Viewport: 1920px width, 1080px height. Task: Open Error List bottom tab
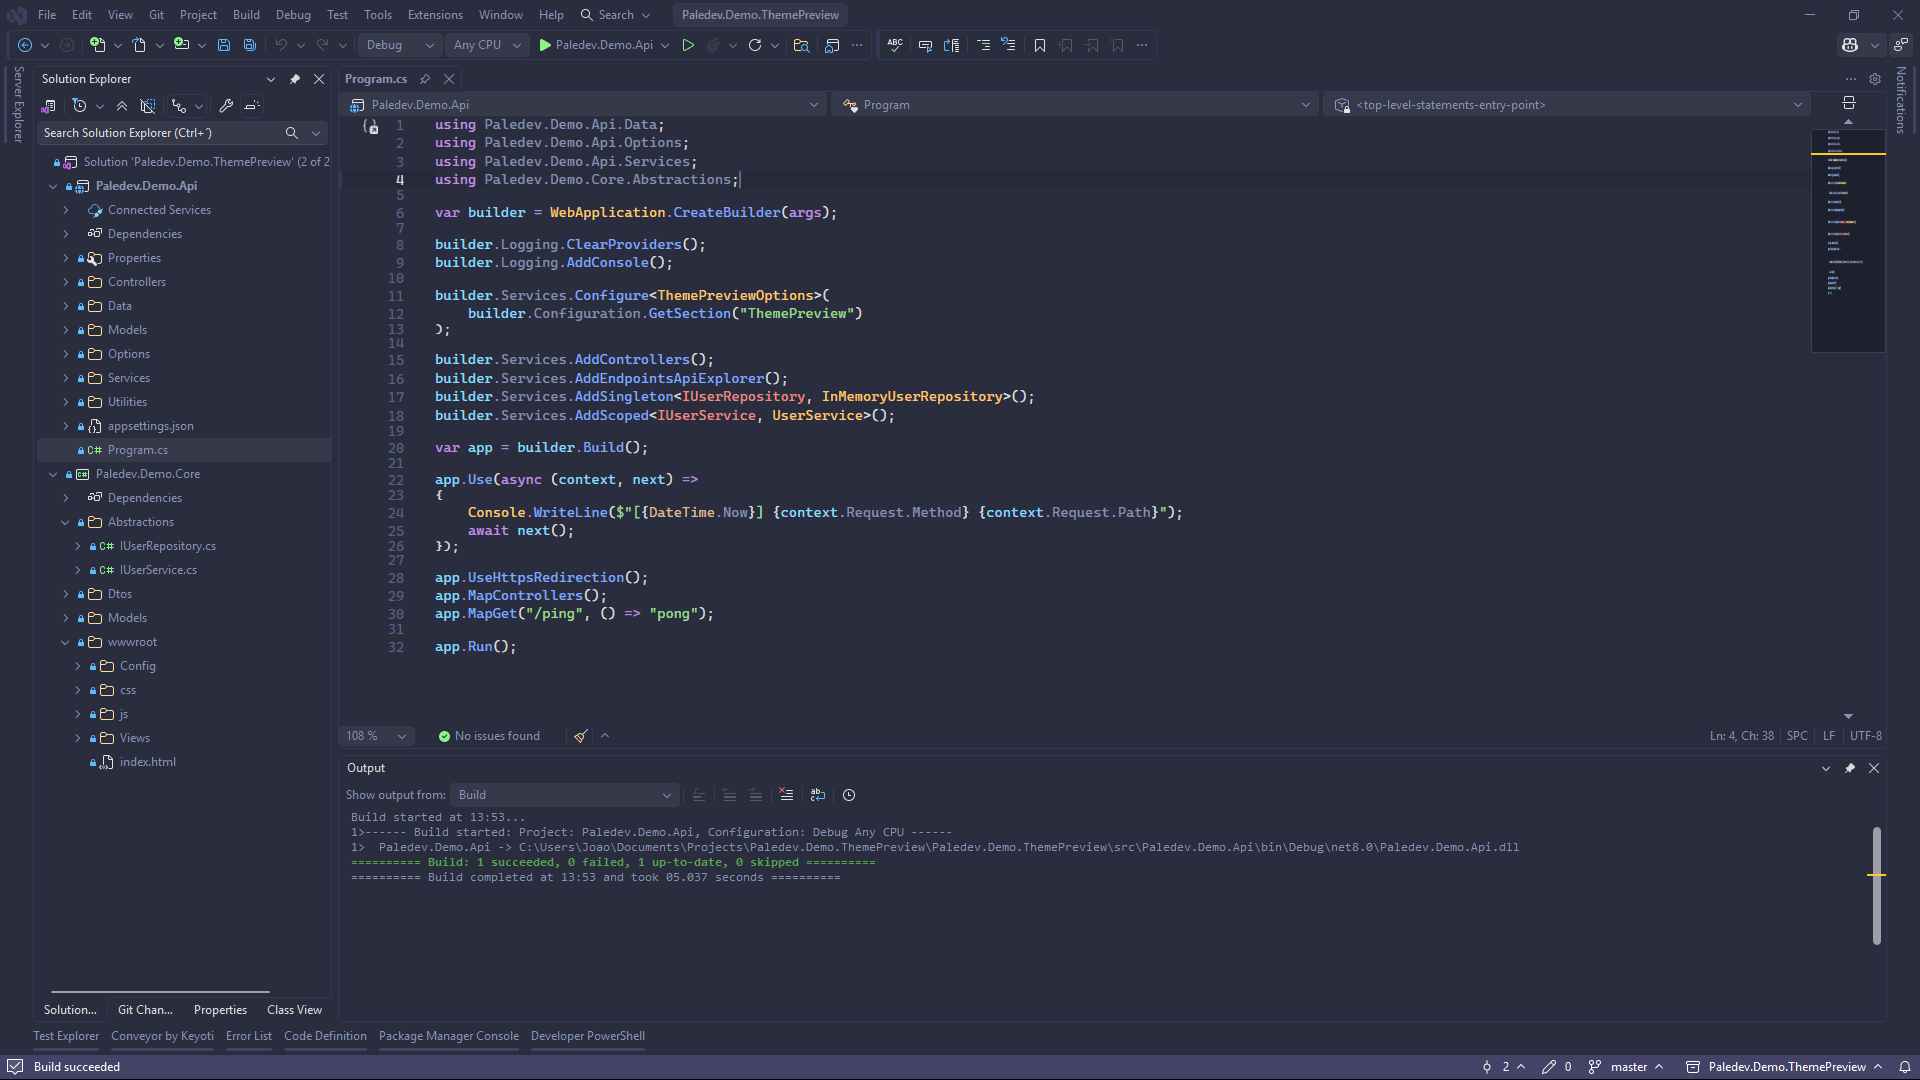(x=248, y=1036)
